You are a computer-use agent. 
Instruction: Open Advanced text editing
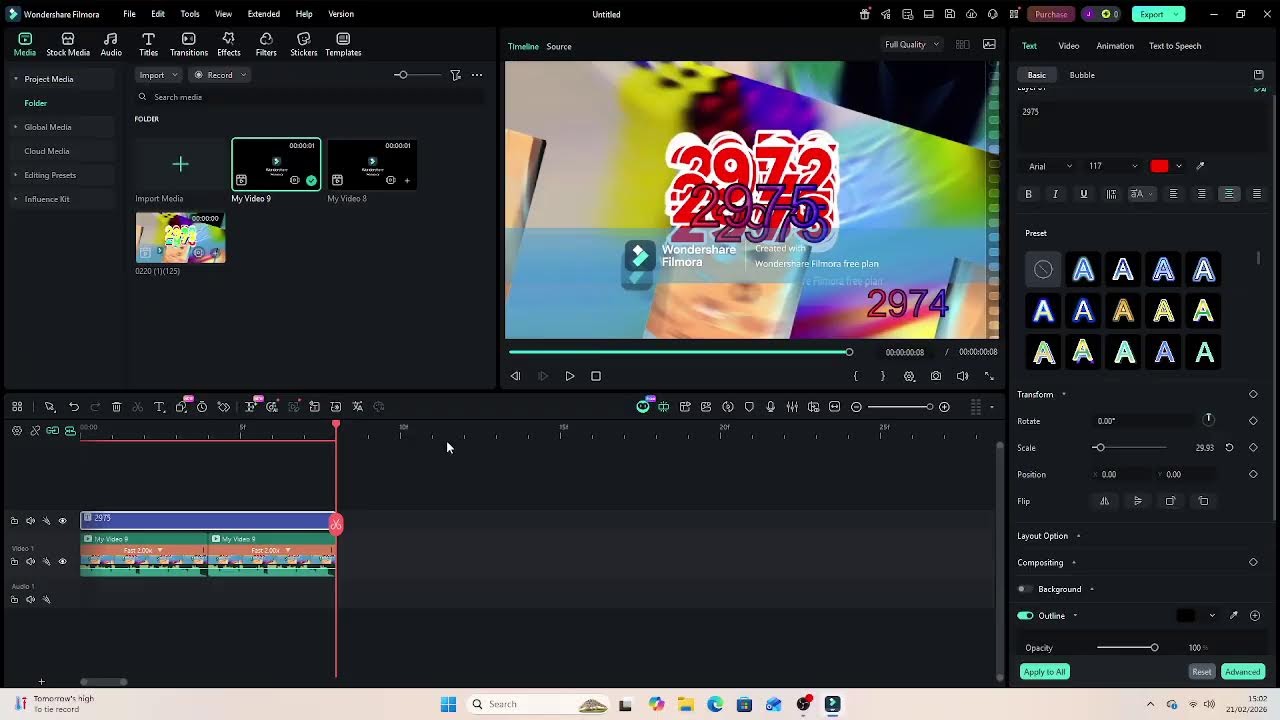[1243, 672]
